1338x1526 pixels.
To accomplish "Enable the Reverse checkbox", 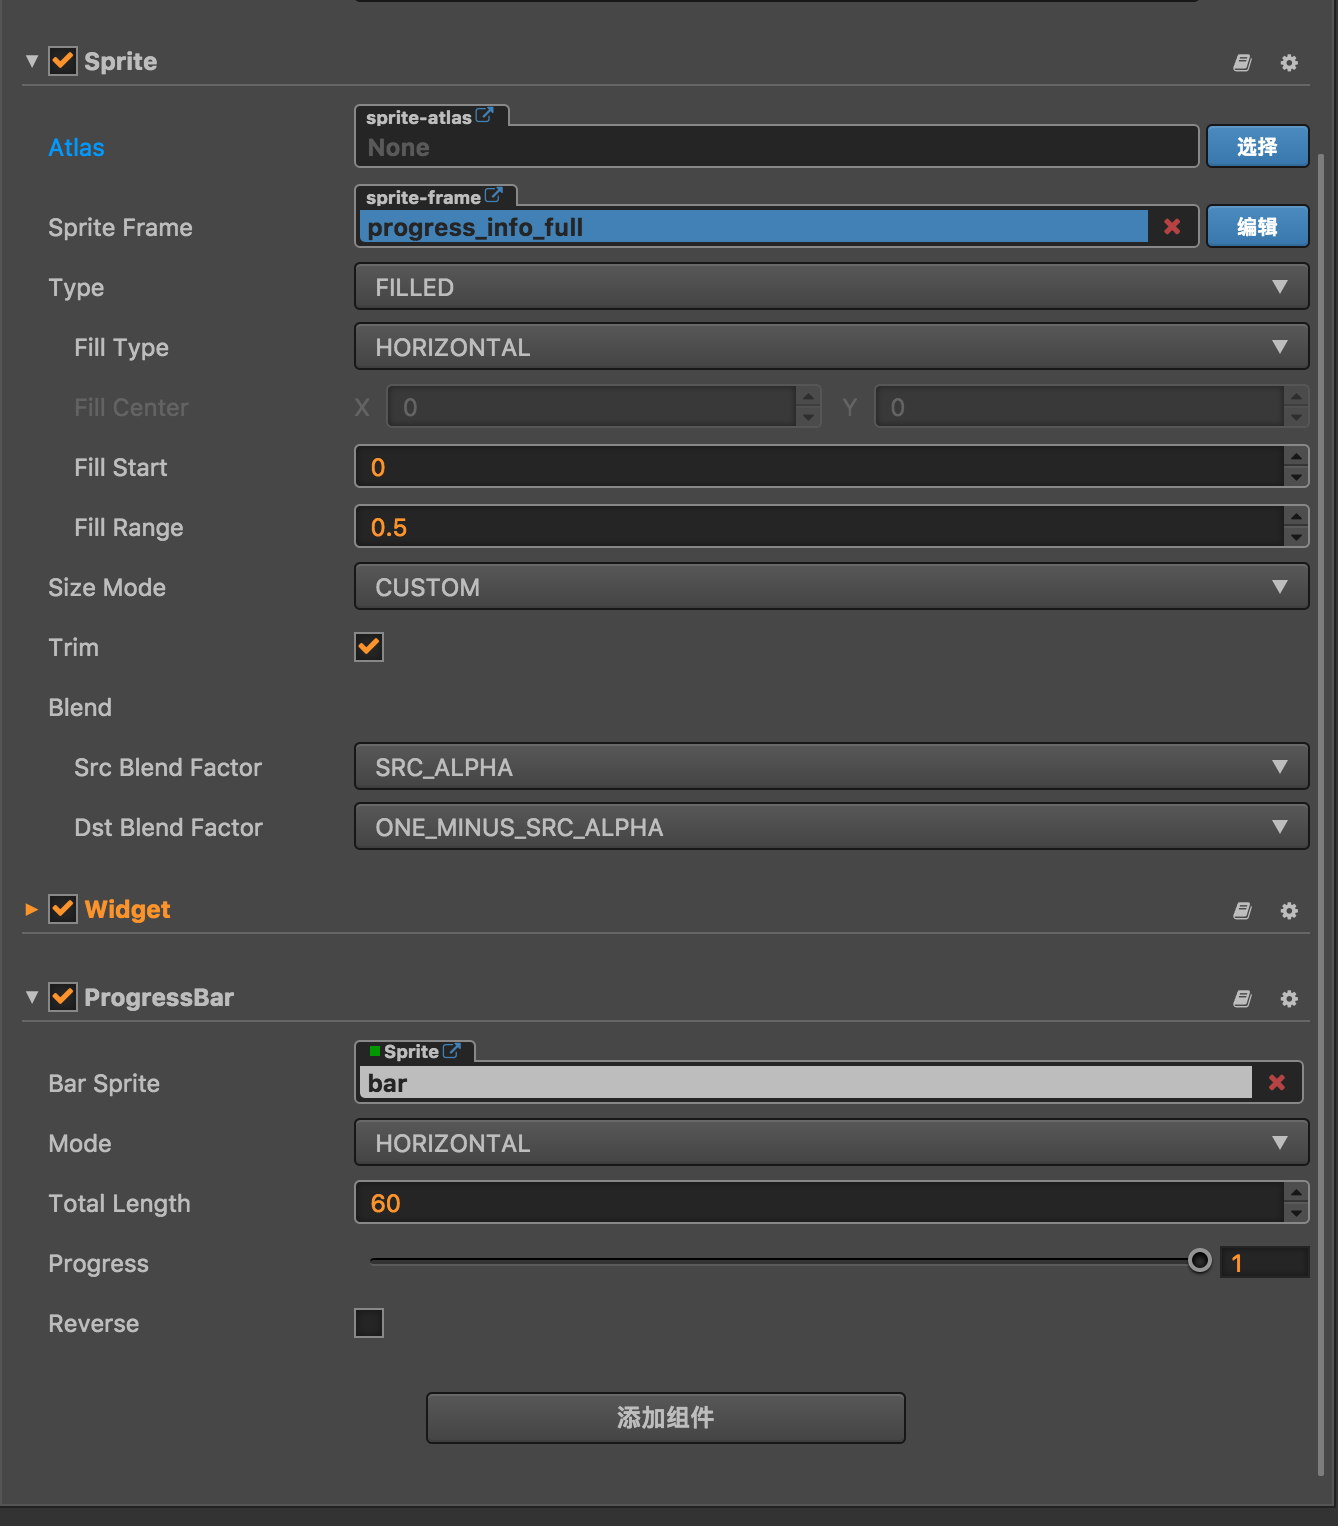I will (369, 1323).
